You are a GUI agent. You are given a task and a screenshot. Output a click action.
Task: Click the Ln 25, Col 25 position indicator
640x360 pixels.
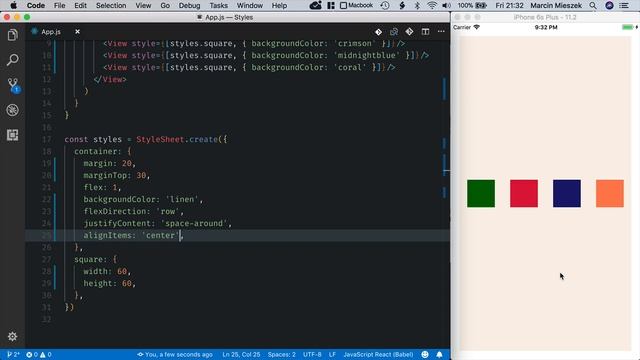tap(241, 354)
